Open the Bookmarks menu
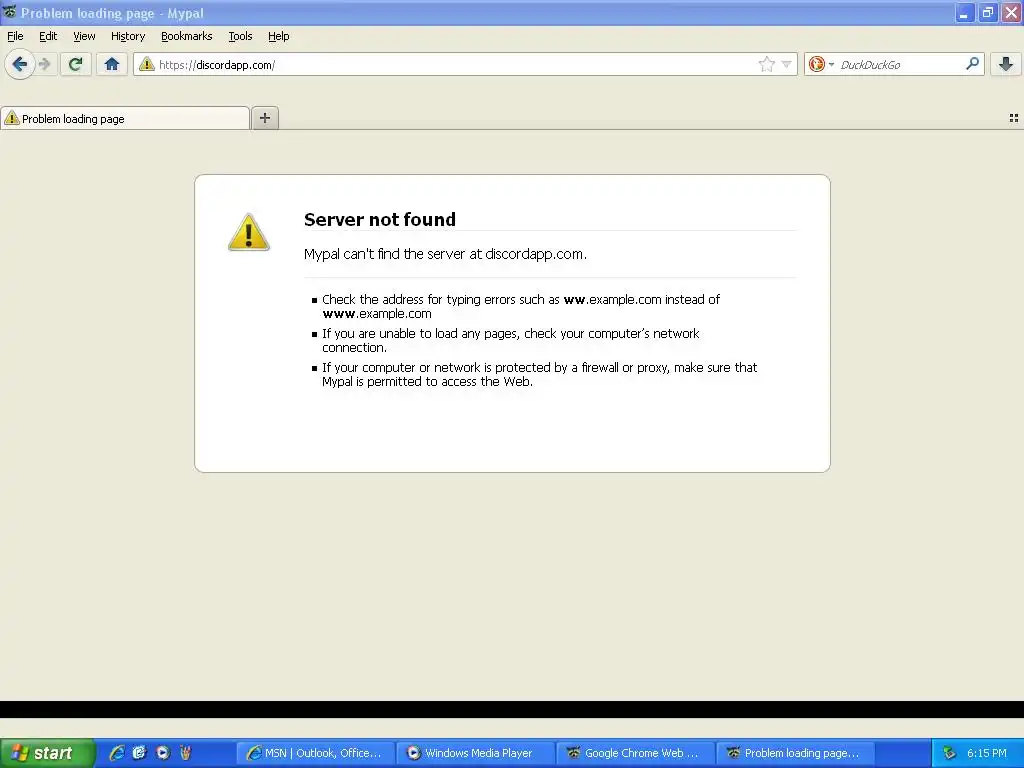 pyautogui.click(x=186, y=36)
